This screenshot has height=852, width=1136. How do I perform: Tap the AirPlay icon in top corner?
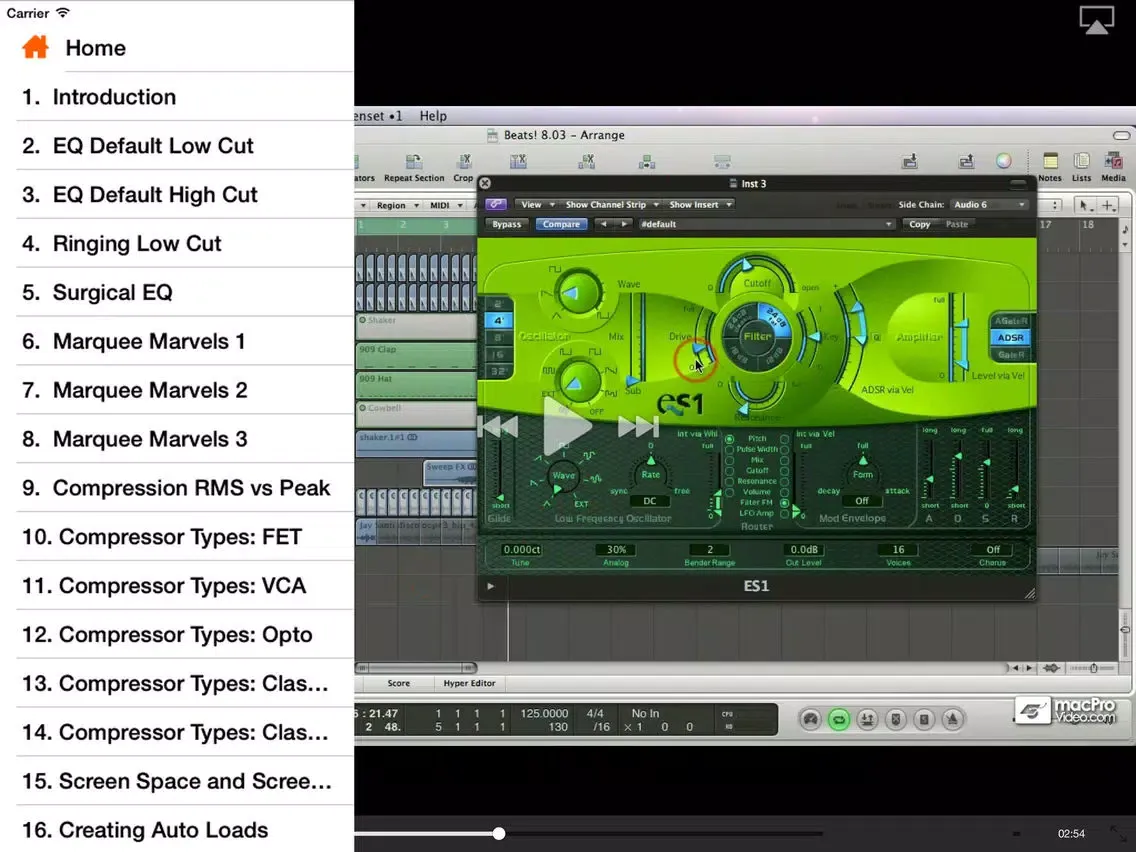(1096, 20)
